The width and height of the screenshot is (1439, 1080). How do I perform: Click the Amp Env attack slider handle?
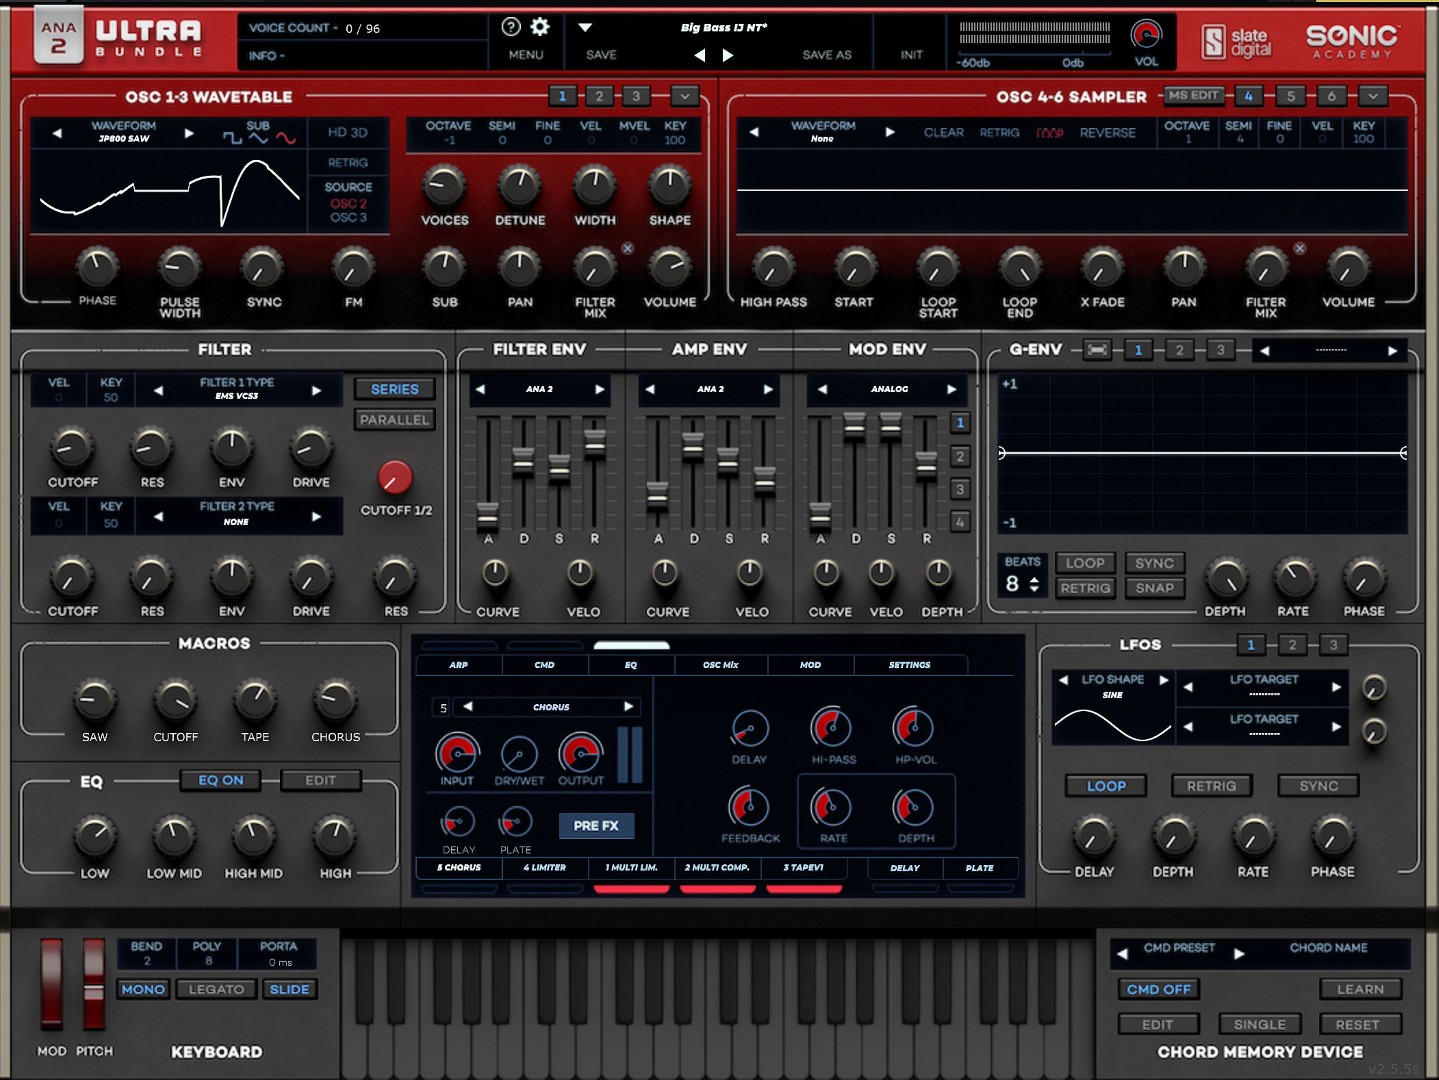pyautogui.click(x=657, y=493)
